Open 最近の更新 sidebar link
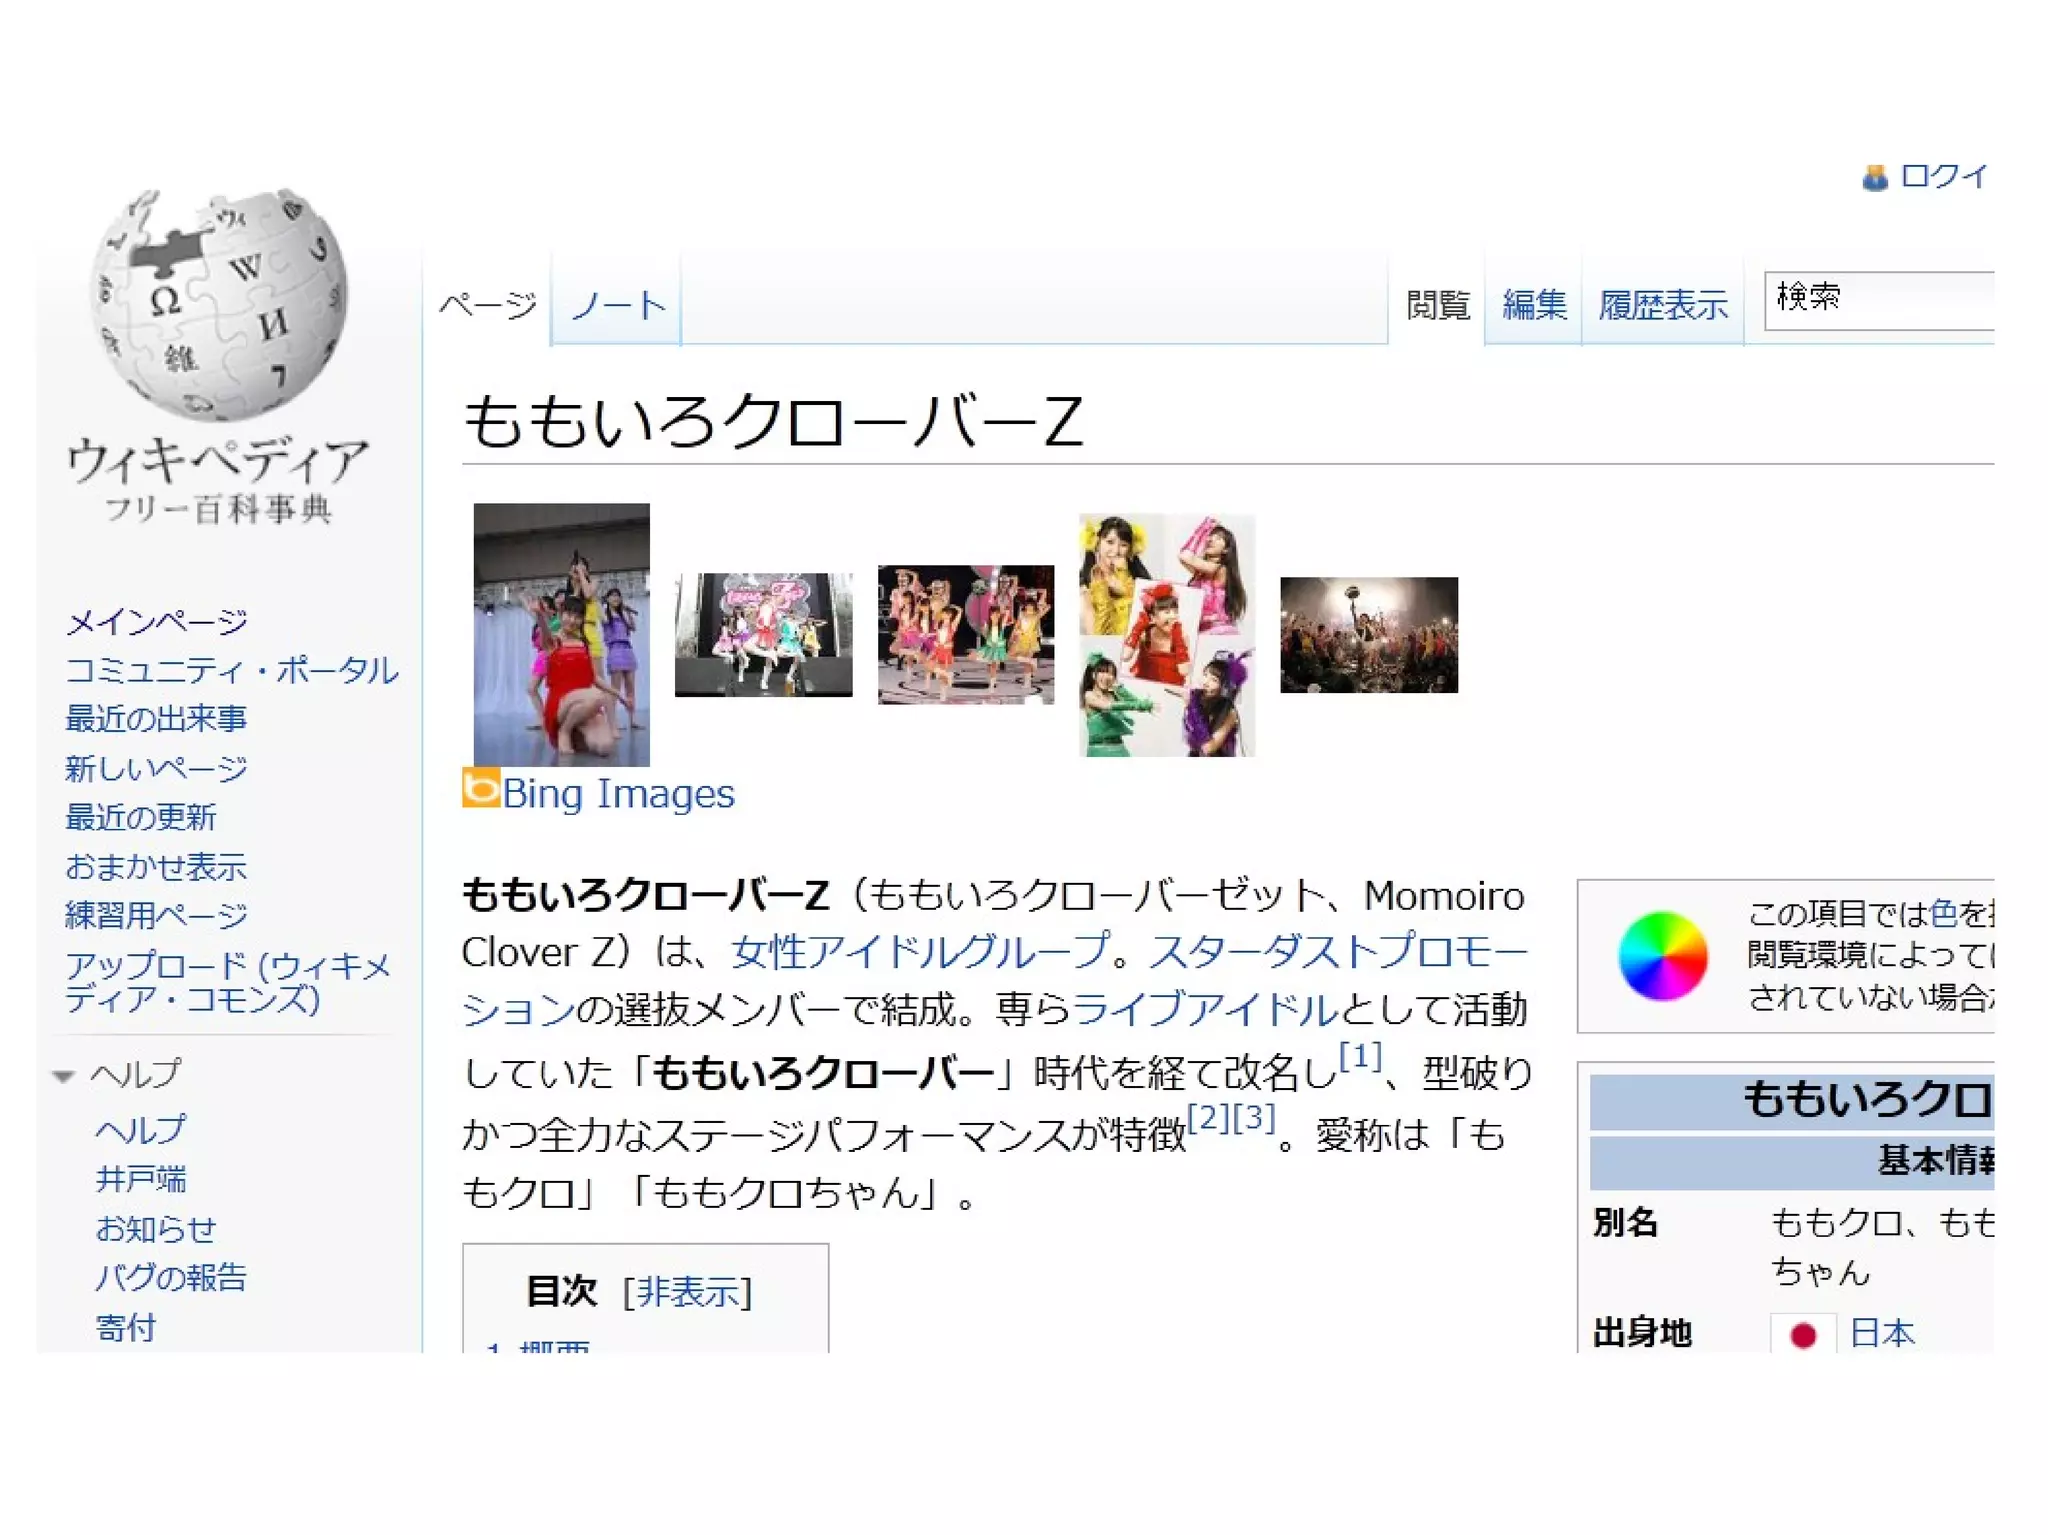The height and width of the screenshot is (1535, 2048). (141, 817)
